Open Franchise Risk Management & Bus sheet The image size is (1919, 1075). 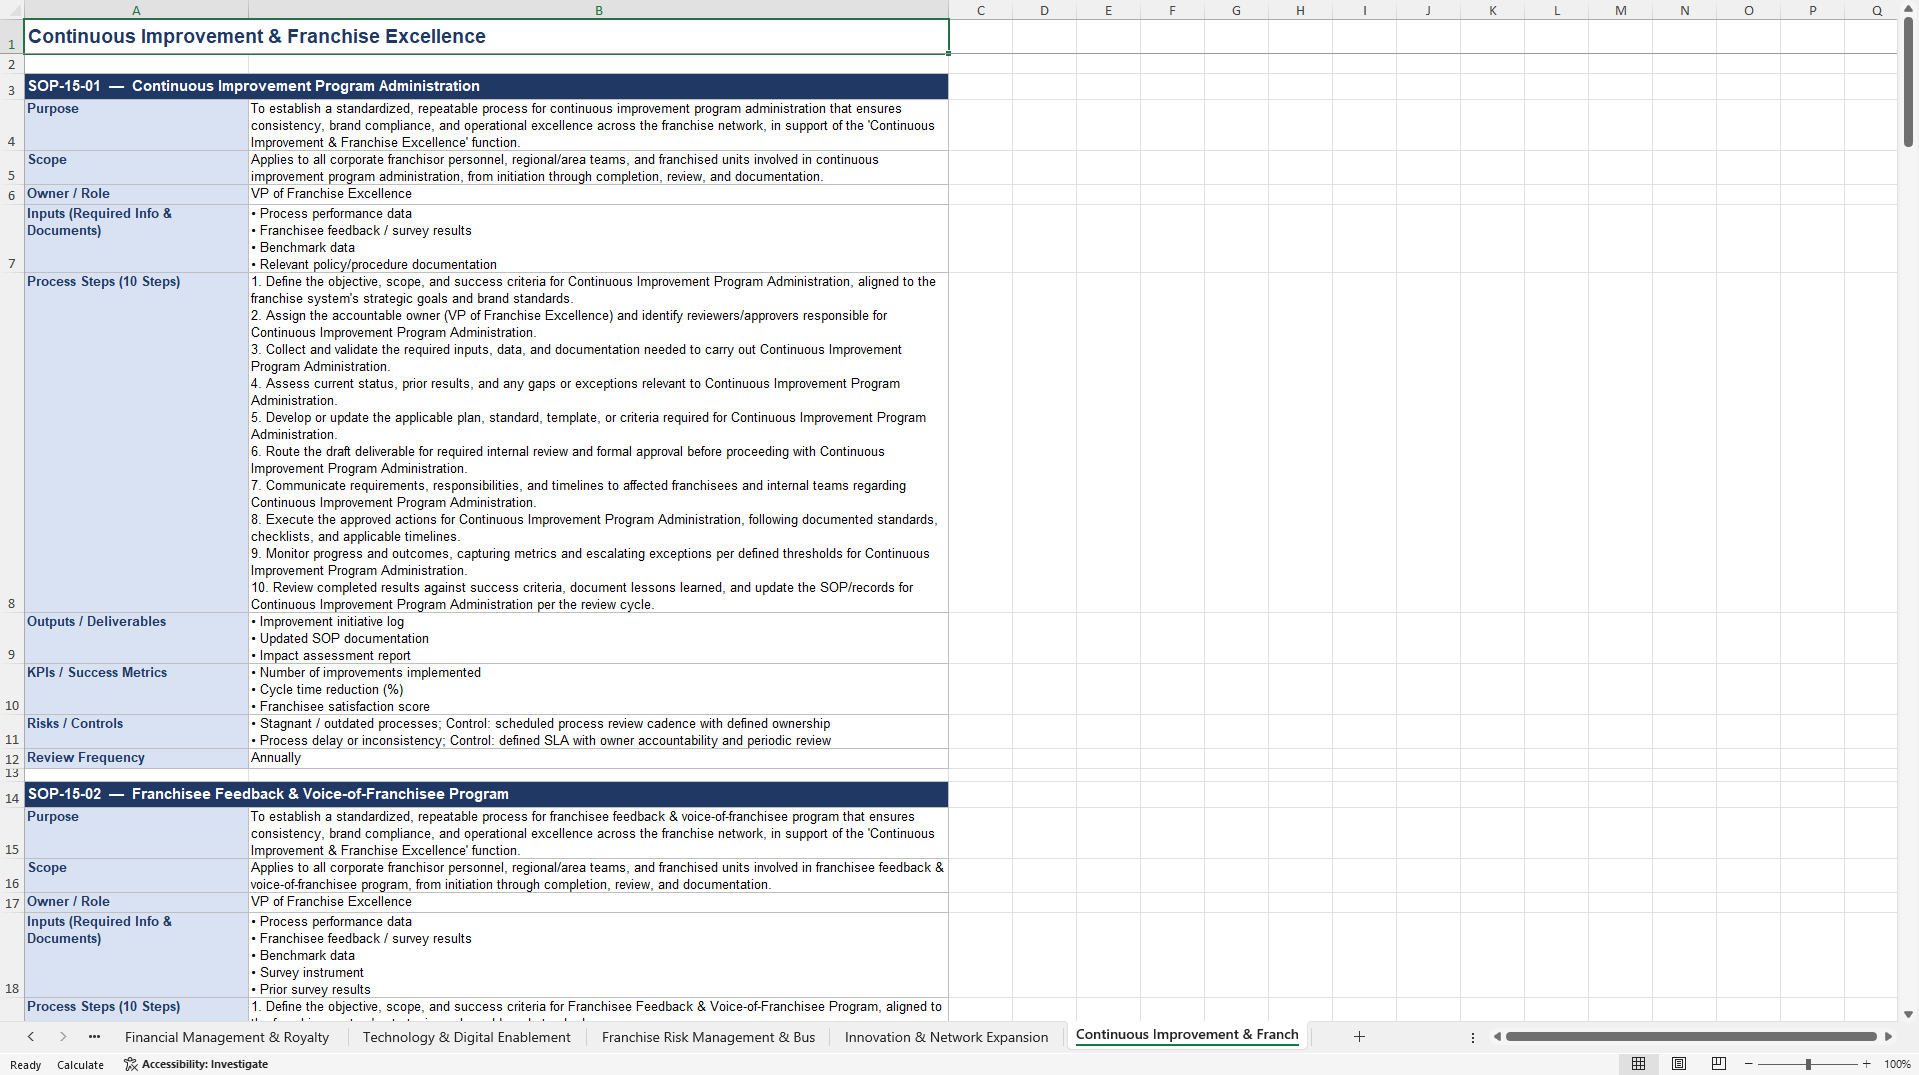point(708,1037)
